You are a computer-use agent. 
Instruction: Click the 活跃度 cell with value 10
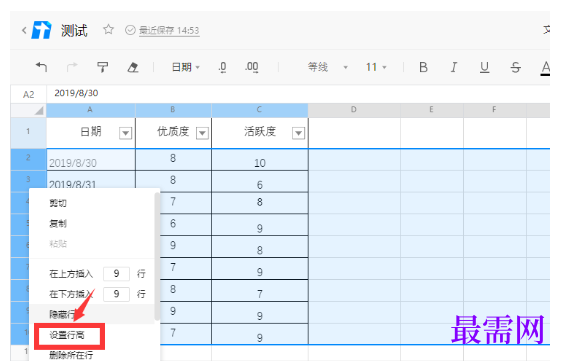click(260, 159)
